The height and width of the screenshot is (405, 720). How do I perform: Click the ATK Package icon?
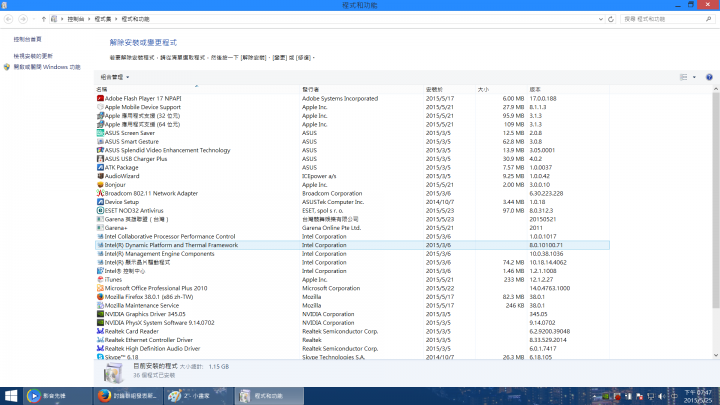[x=100, y=168]
